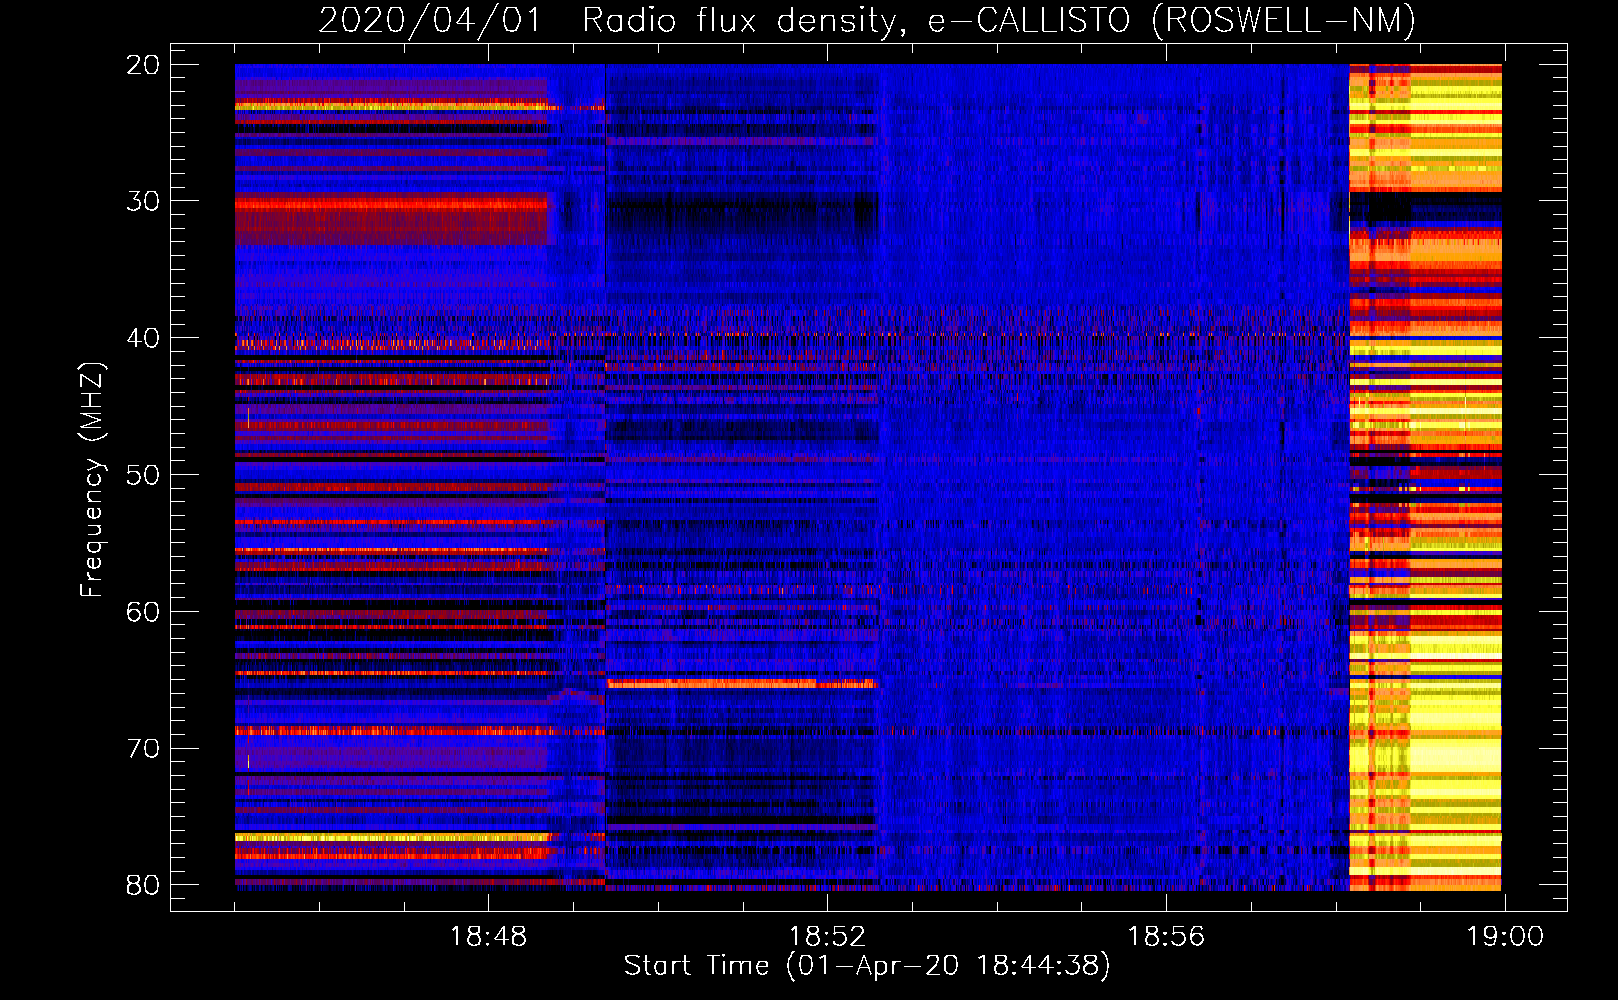Viewport: 1618px width, 1000px height.
Task: Click the 18:52 time tick label
Action: pos(827,937)
